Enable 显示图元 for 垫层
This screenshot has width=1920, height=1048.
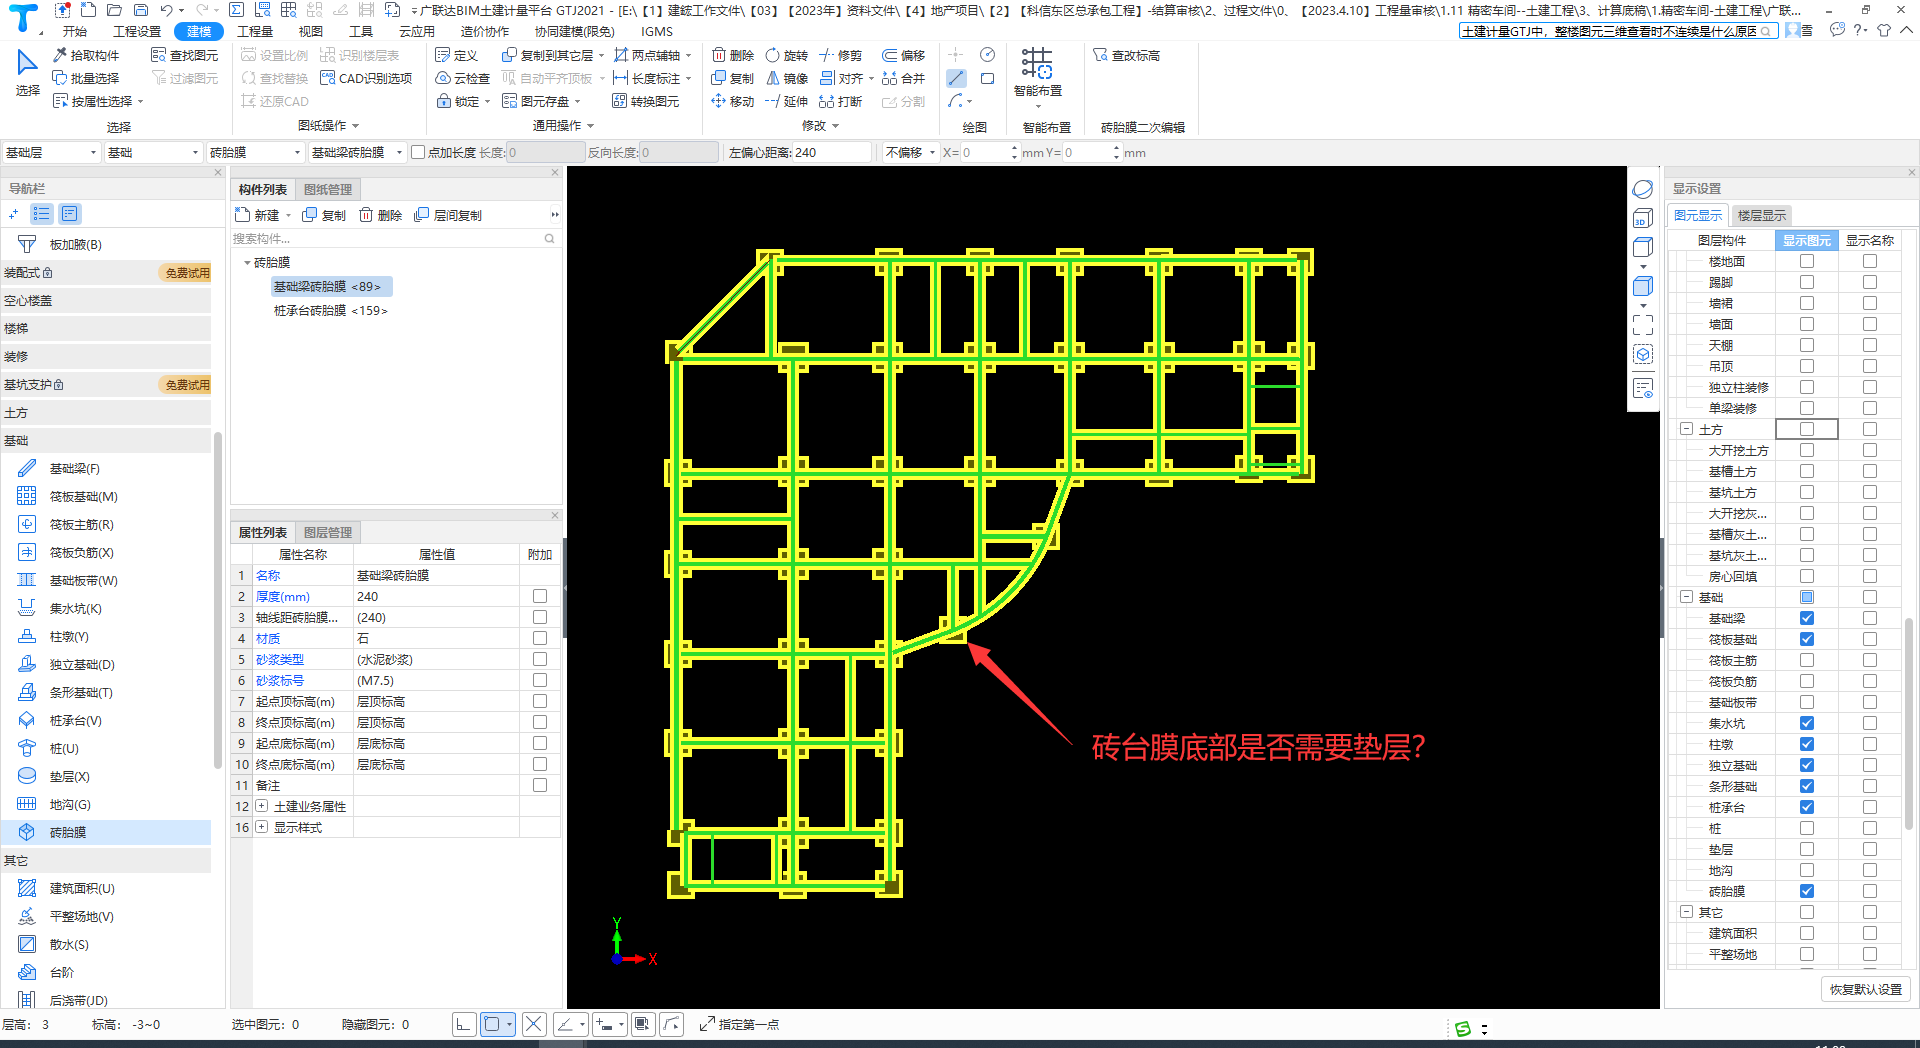point(1807,849)
